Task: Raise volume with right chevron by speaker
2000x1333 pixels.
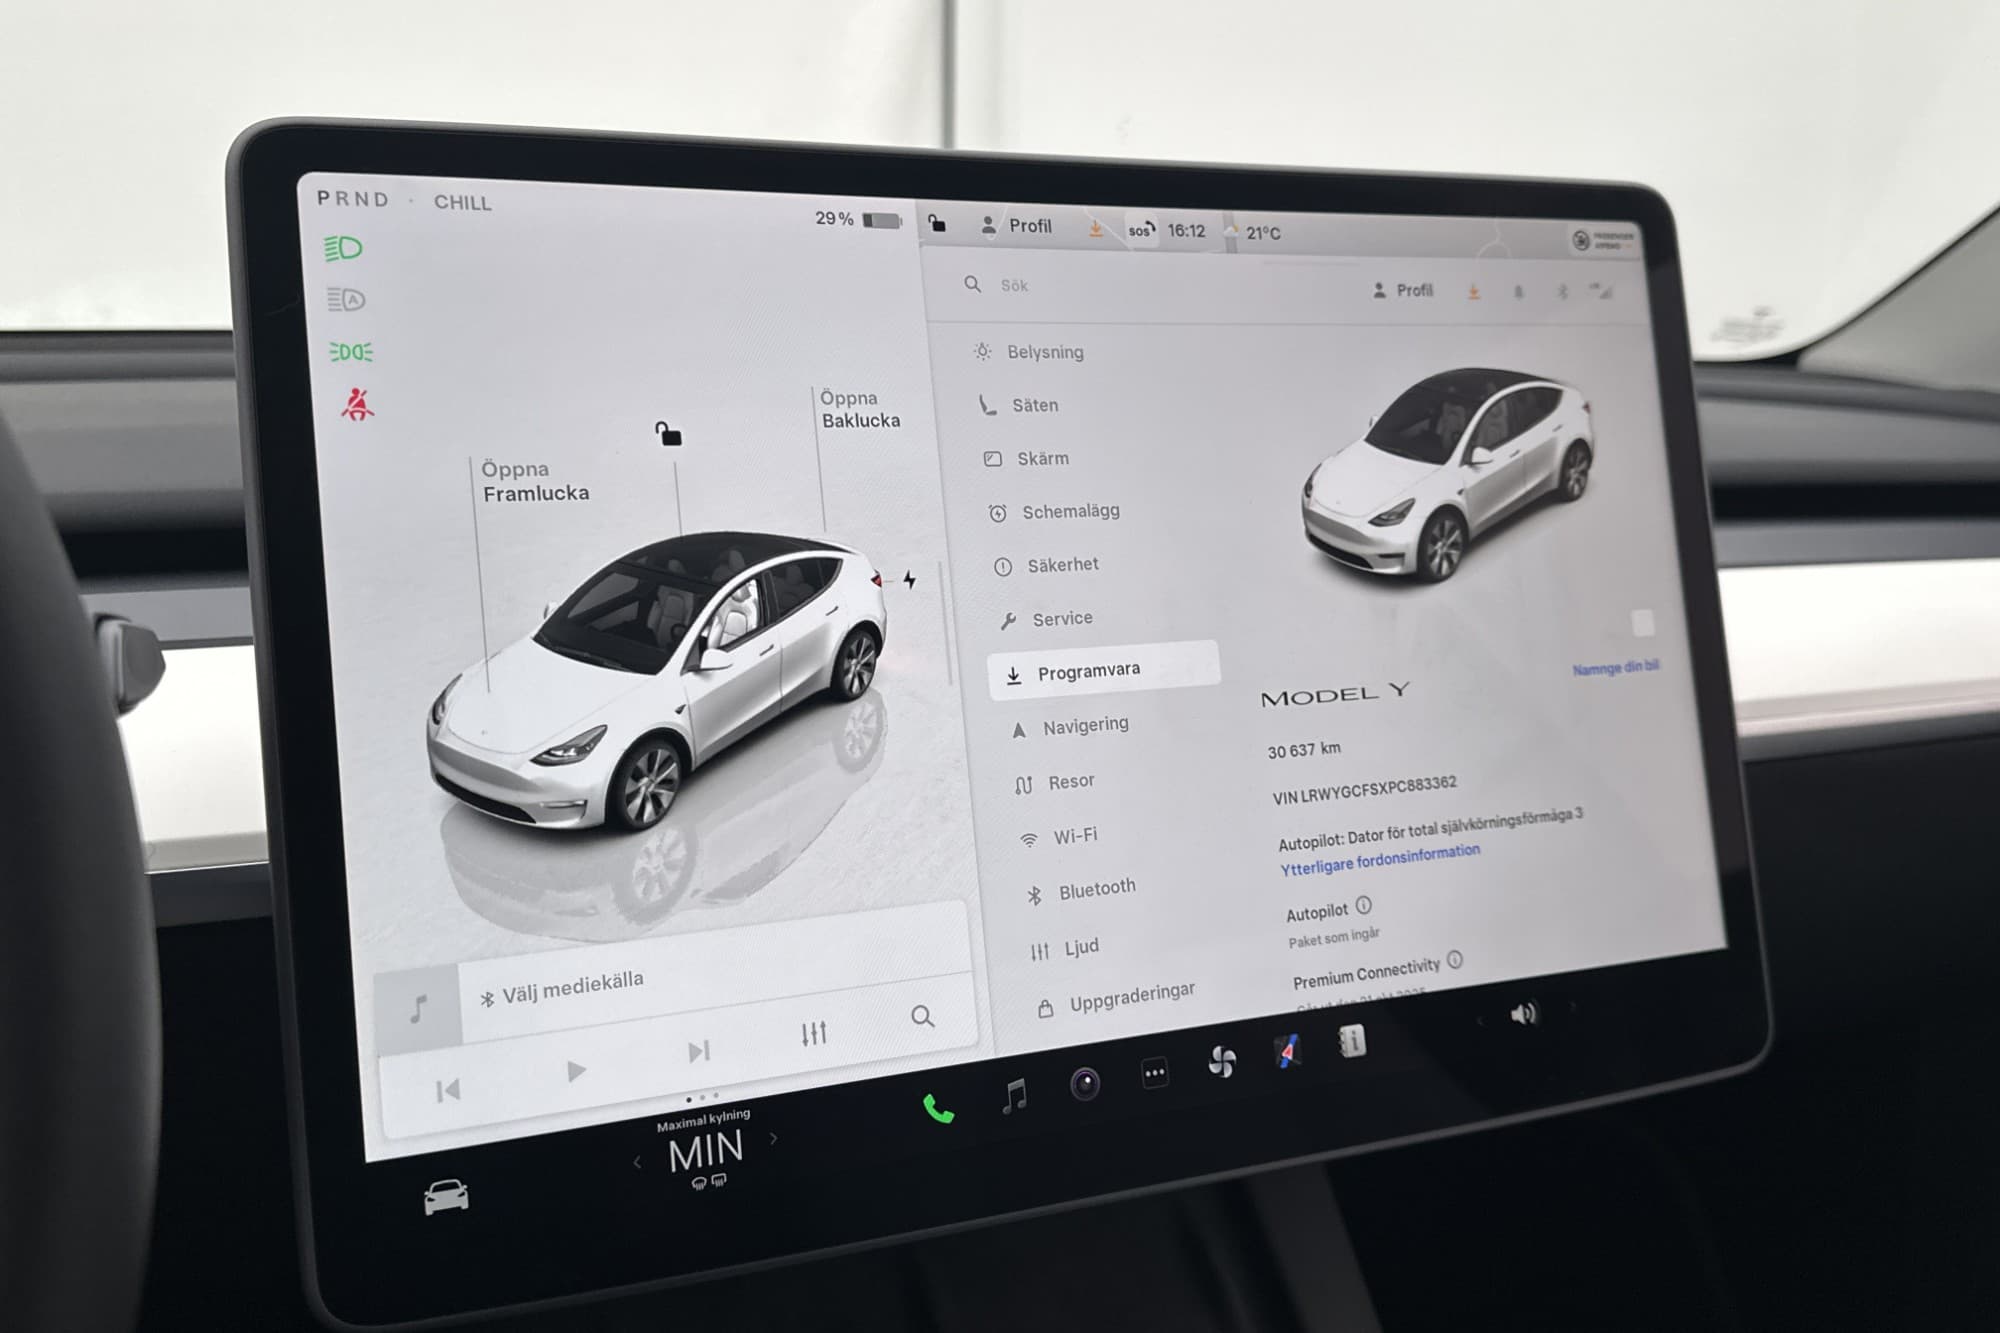Action: [1571, 1006]
